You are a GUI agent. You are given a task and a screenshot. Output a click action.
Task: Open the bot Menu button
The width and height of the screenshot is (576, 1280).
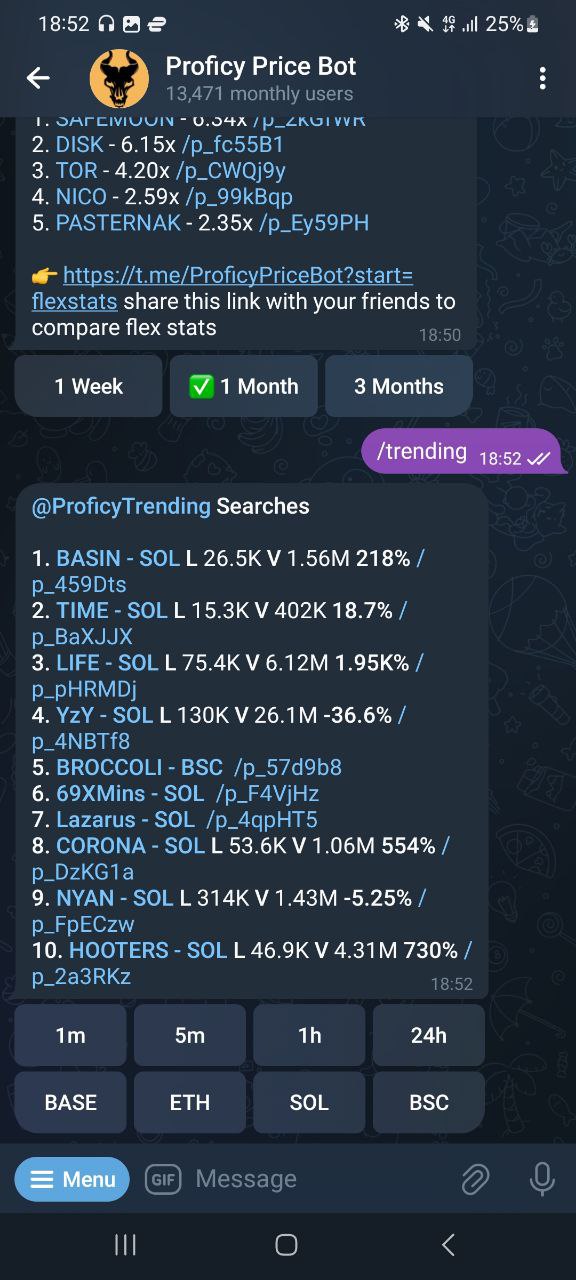click(x=72, y=1179)
